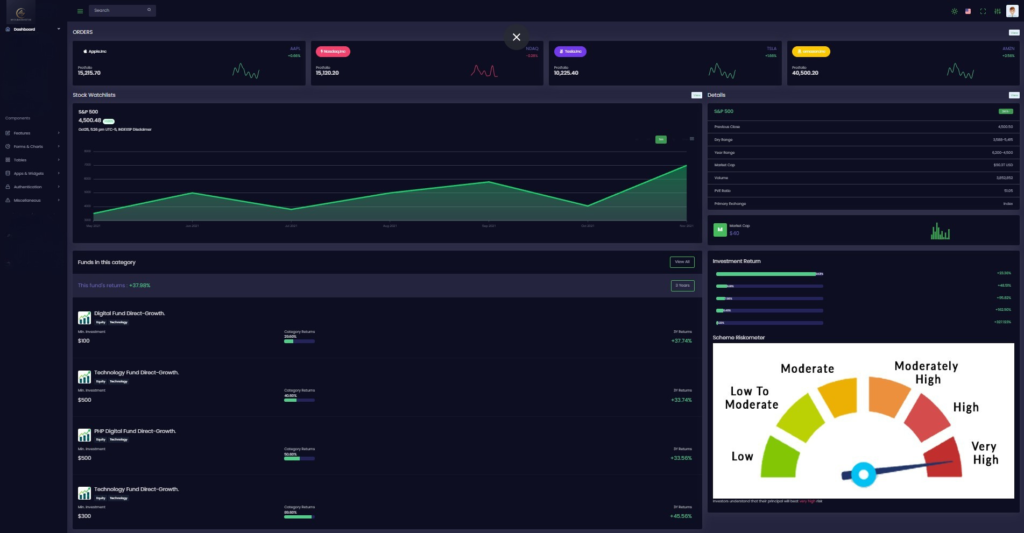Click into the Search input field
1024x533 pixels.
(x=116, y=10)
